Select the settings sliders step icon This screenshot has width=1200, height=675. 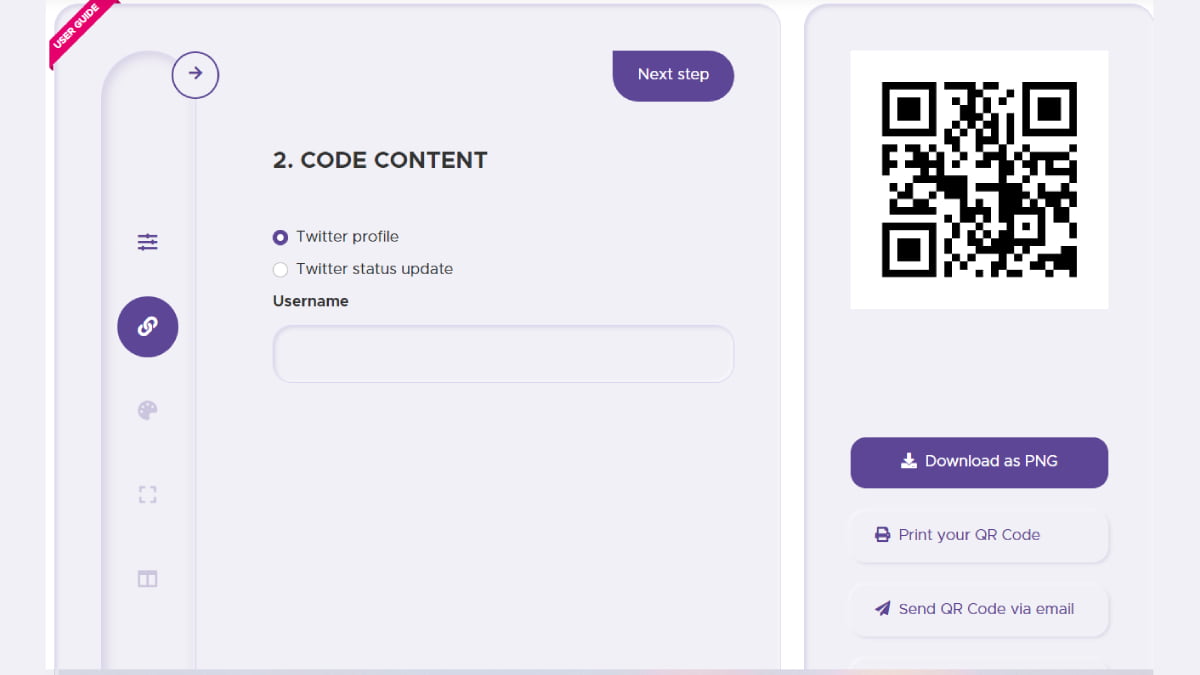point(147,241)
